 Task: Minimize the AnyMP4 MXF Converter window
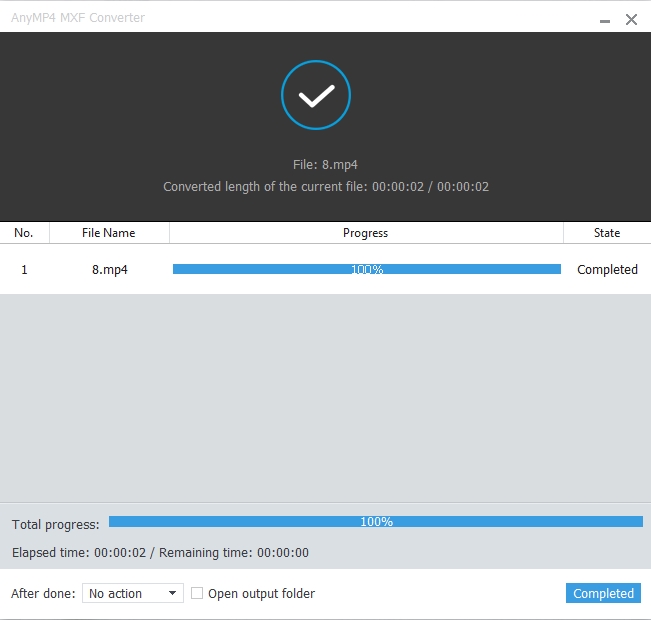click(604, 20)
